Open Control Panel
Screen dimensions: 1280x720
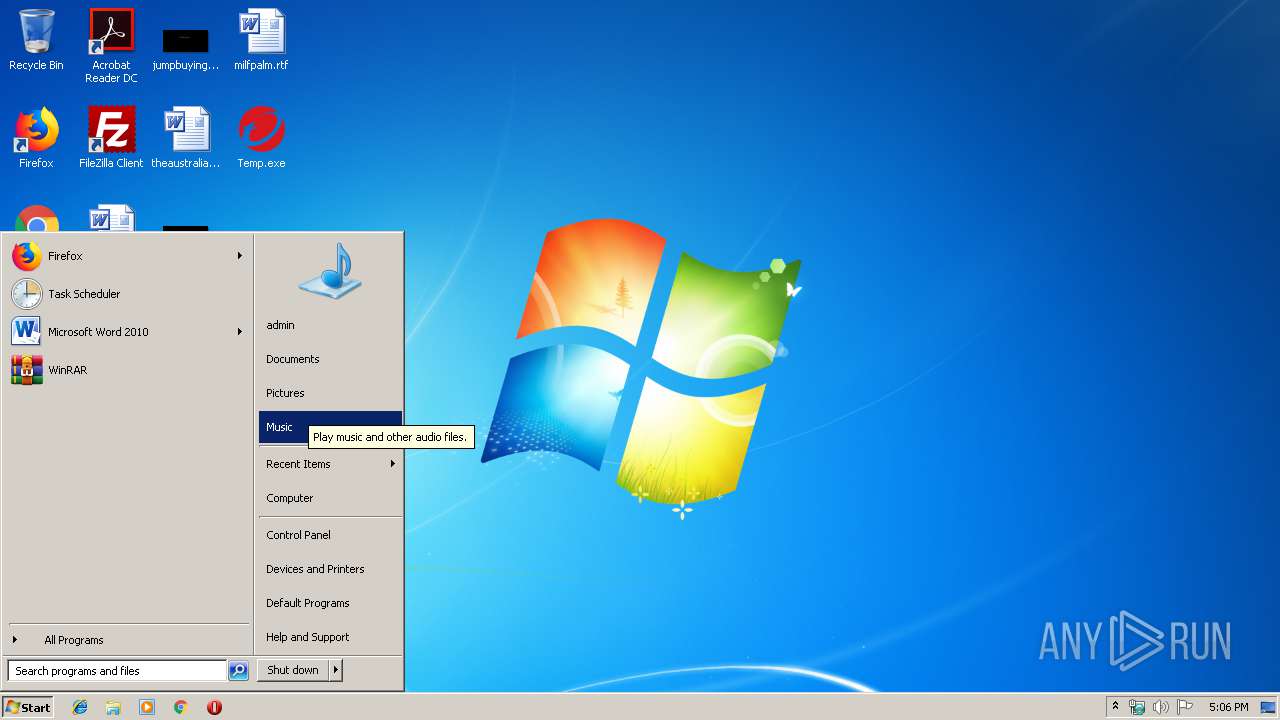330,535
